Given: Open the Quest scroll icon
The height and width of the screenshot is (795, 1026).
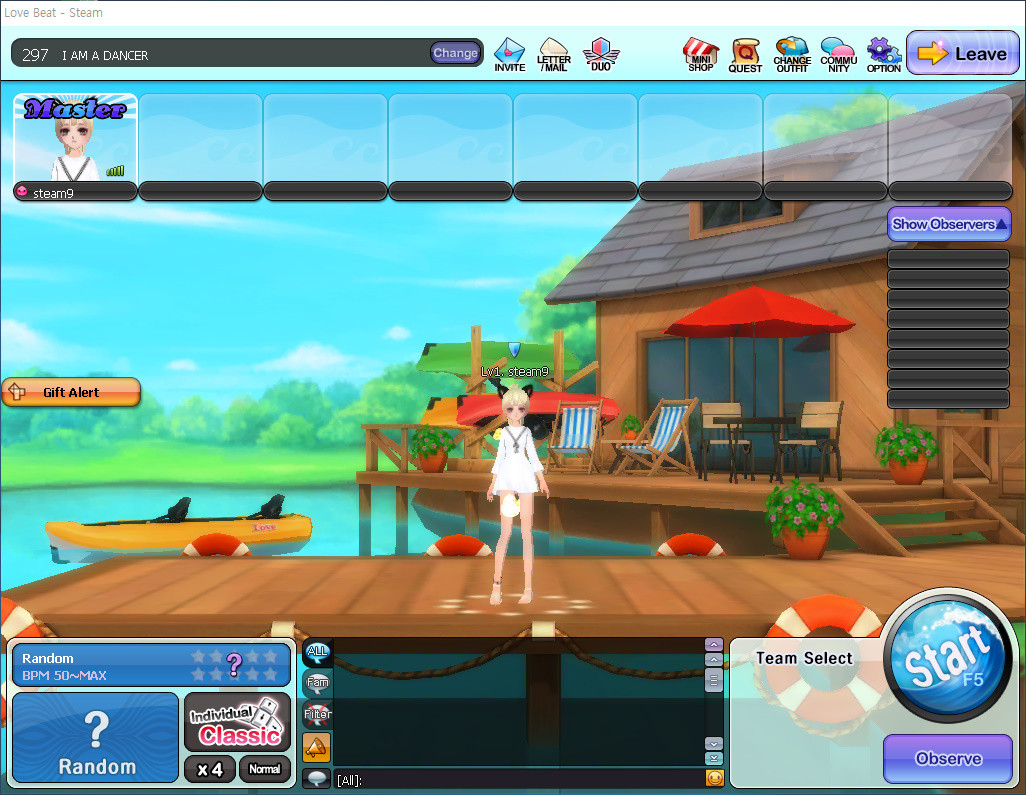Looking at the screenshot, I should 745,54.
